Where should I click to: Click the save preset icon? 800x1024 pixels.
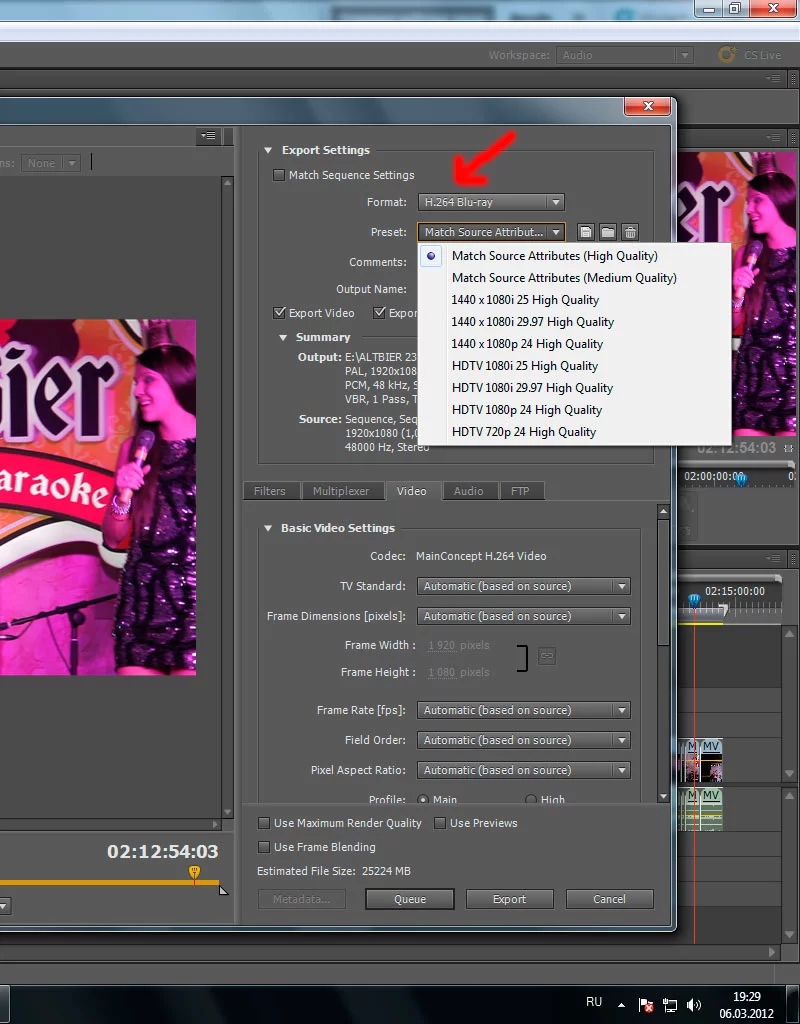[x=586, y=232]
